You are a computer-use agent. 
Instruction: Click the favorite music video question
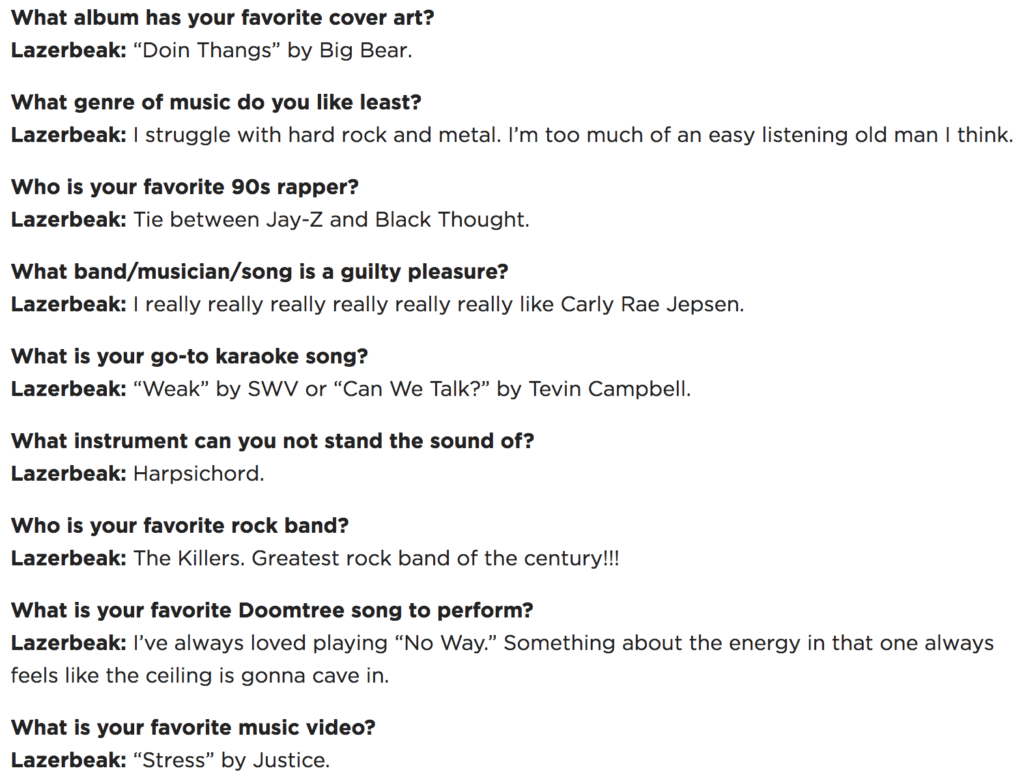click(193, 727)
